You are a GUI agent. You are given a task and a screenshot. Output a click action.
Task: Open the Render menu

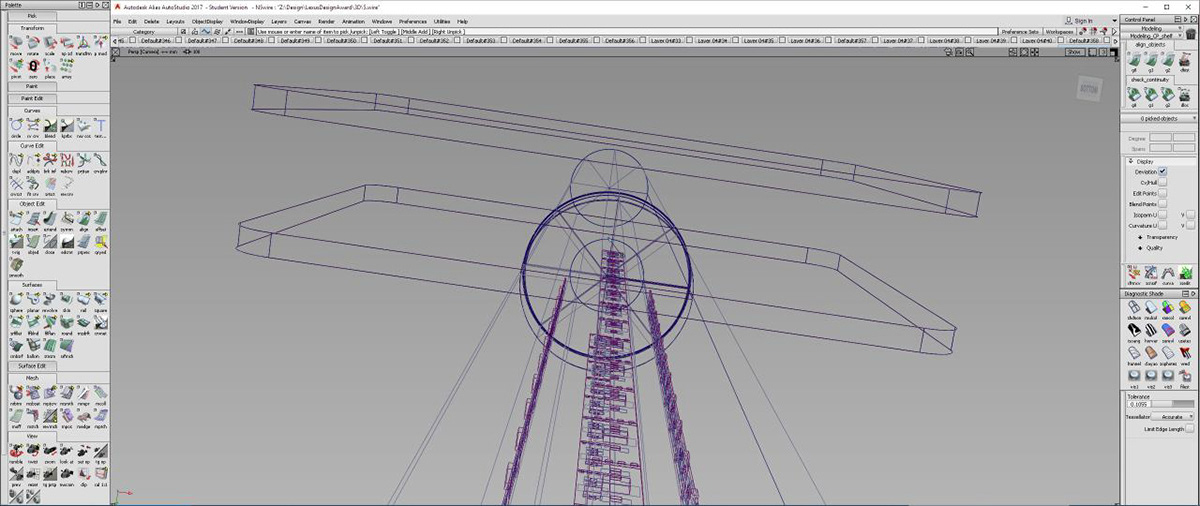pyautogui.click(x=326, y=21)
